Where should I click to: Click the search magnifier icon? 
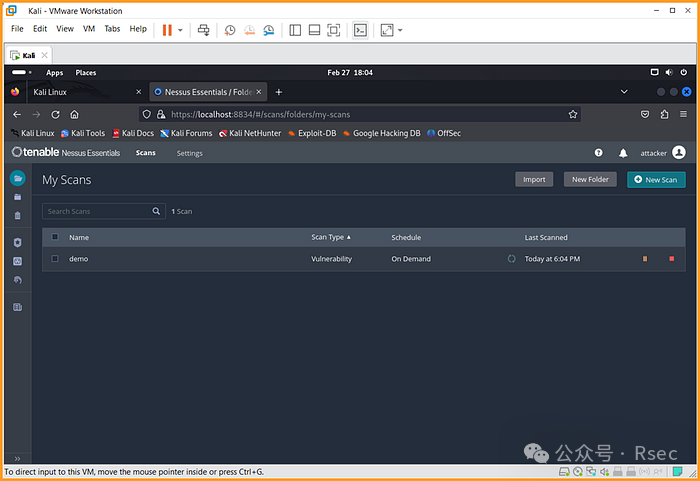click(156, 211)
